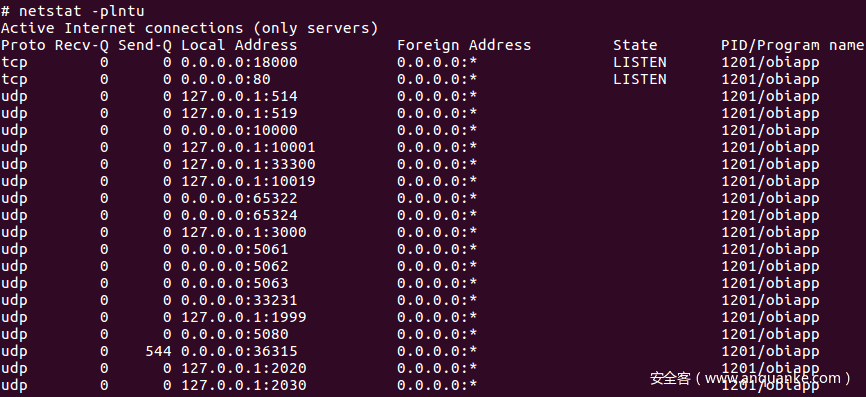Select local address 127.0.0.1:2020
The height and width of the screenshot is (397, 866).
point(244,368)
